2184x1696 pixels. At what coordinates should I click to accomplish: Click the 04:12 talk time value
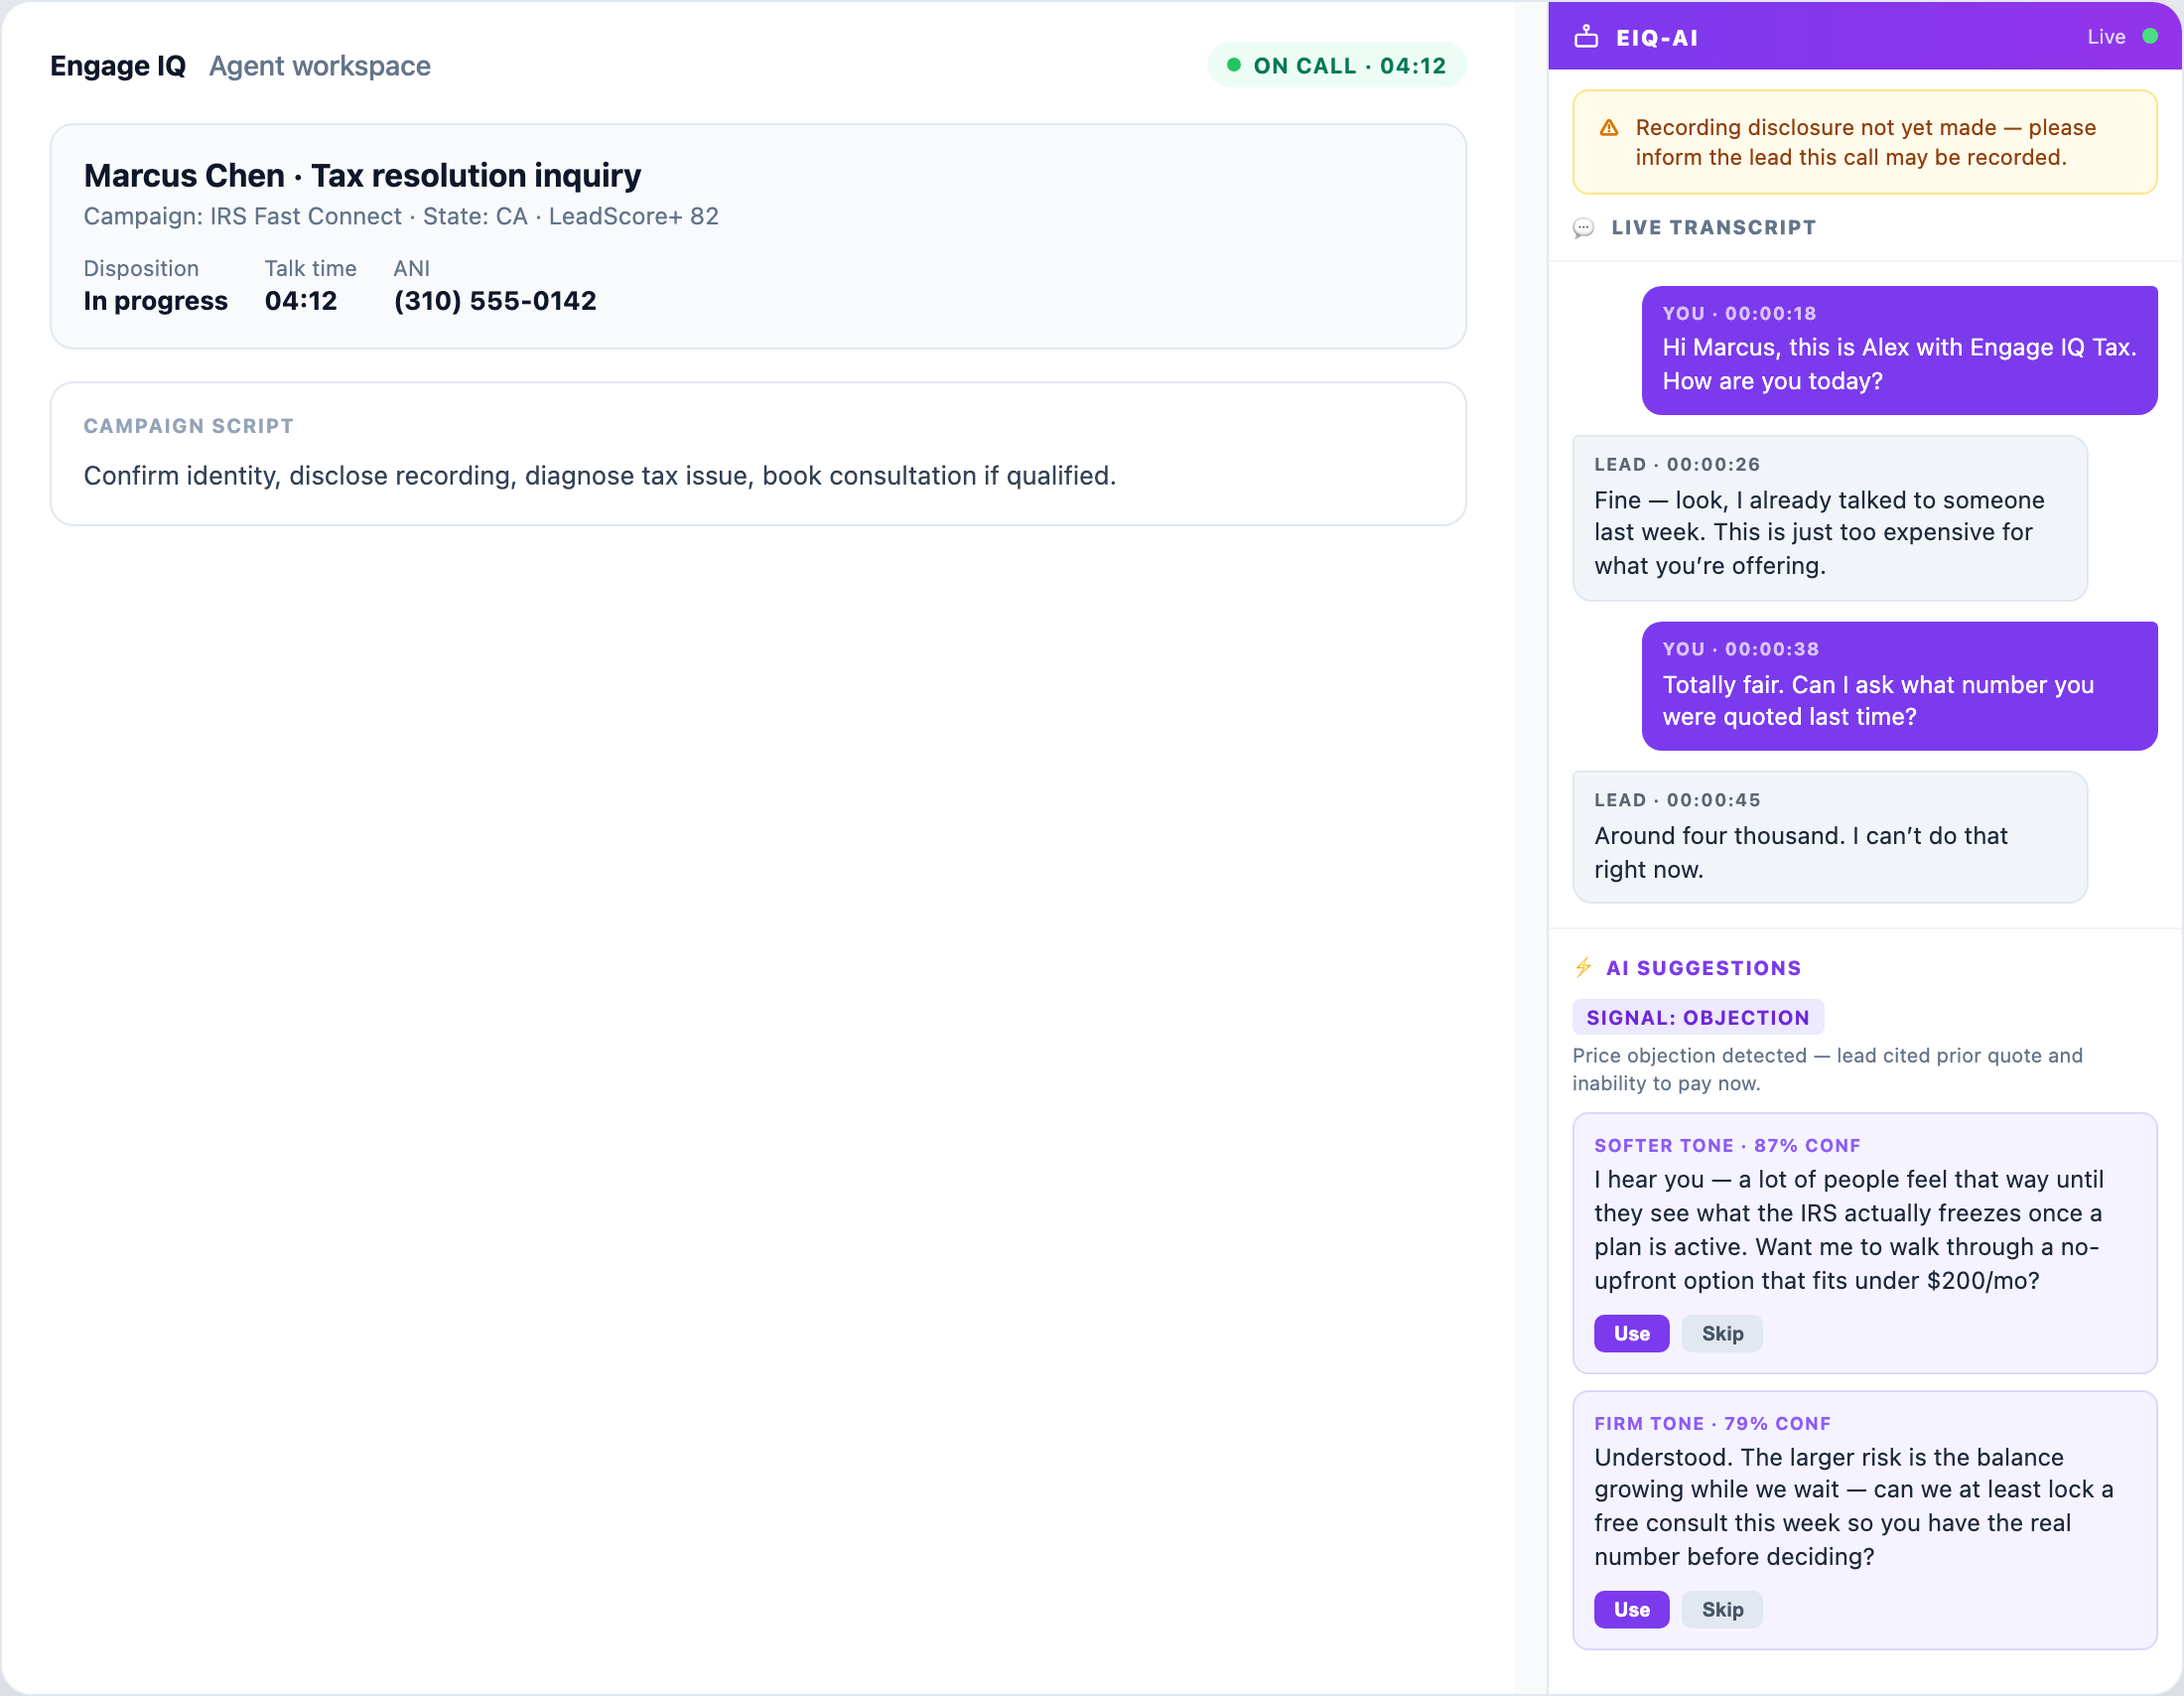click(x=301, y=301)
